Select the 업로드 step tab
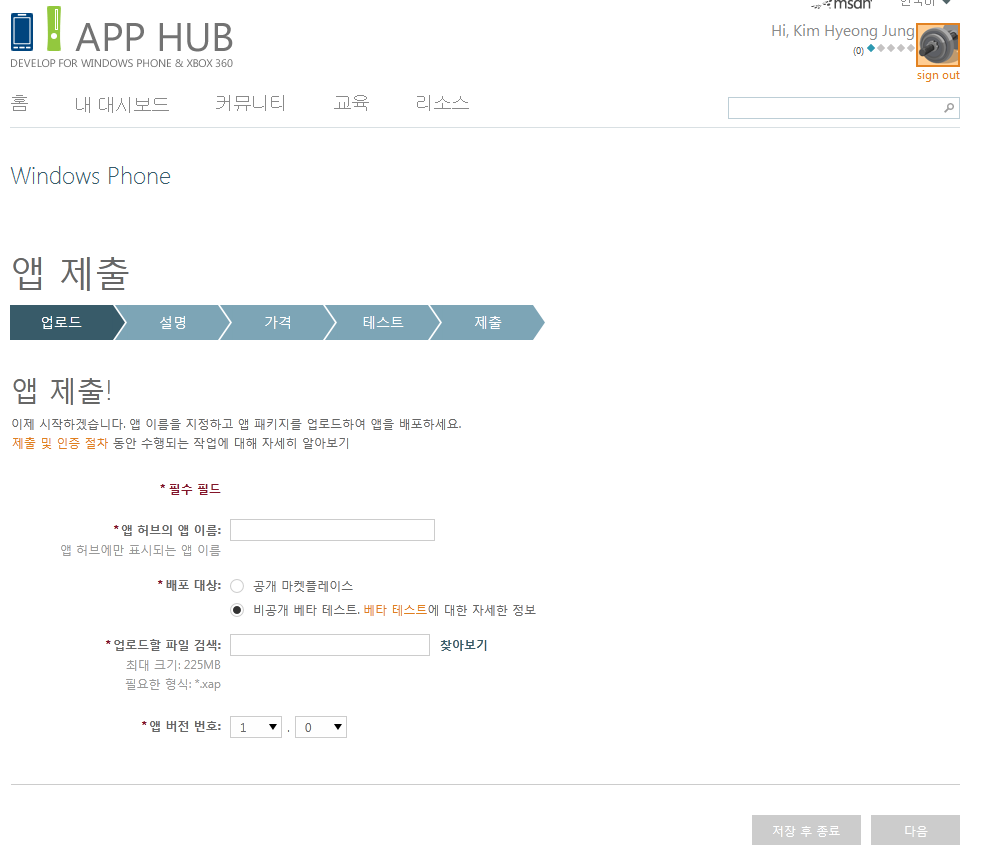This screenshot has width=1000, height=859. [x=62, y=322]
